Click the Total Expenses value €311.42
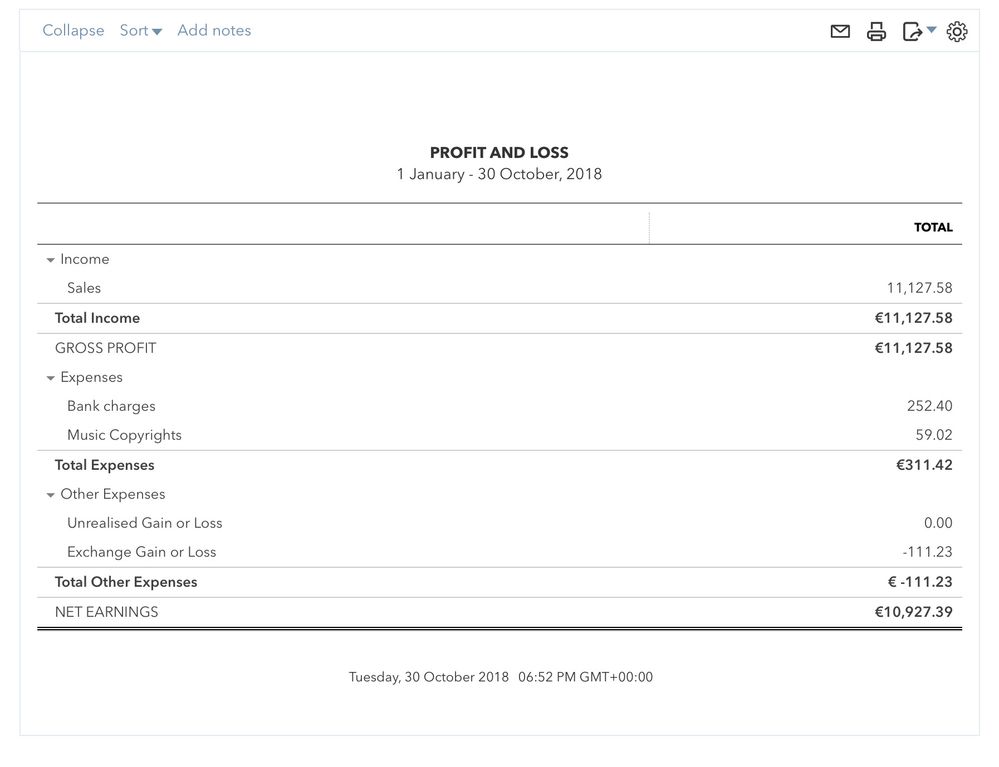The height and width of the screenshot is (767, 999). coord(924,465)
